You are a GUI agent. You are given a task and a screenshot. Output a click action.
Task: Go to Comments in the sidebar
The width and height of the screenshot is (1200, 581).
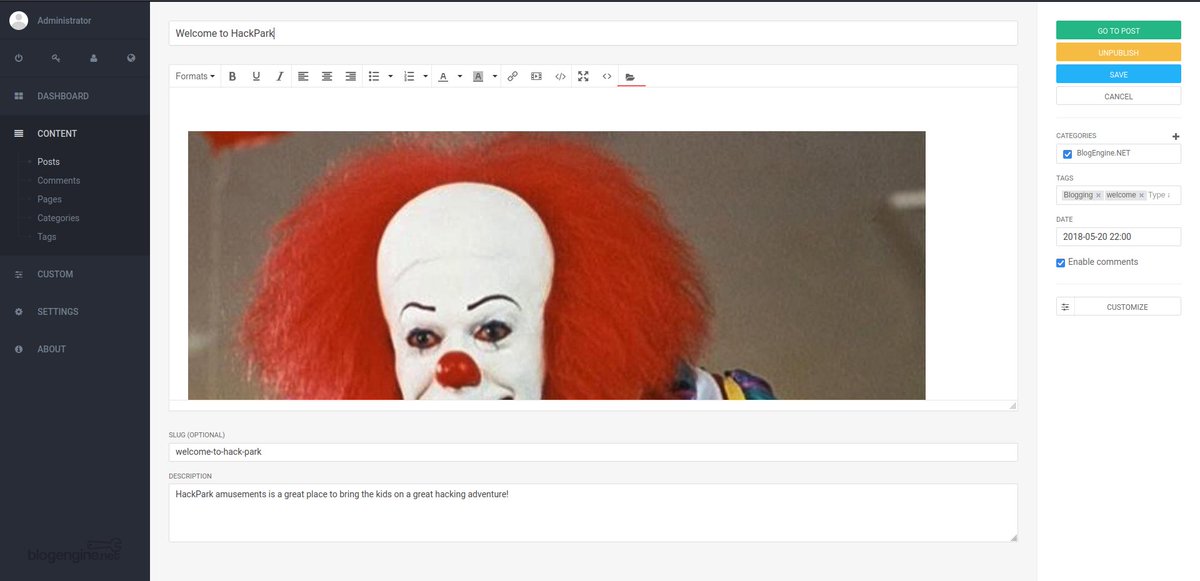click(59, 181)
